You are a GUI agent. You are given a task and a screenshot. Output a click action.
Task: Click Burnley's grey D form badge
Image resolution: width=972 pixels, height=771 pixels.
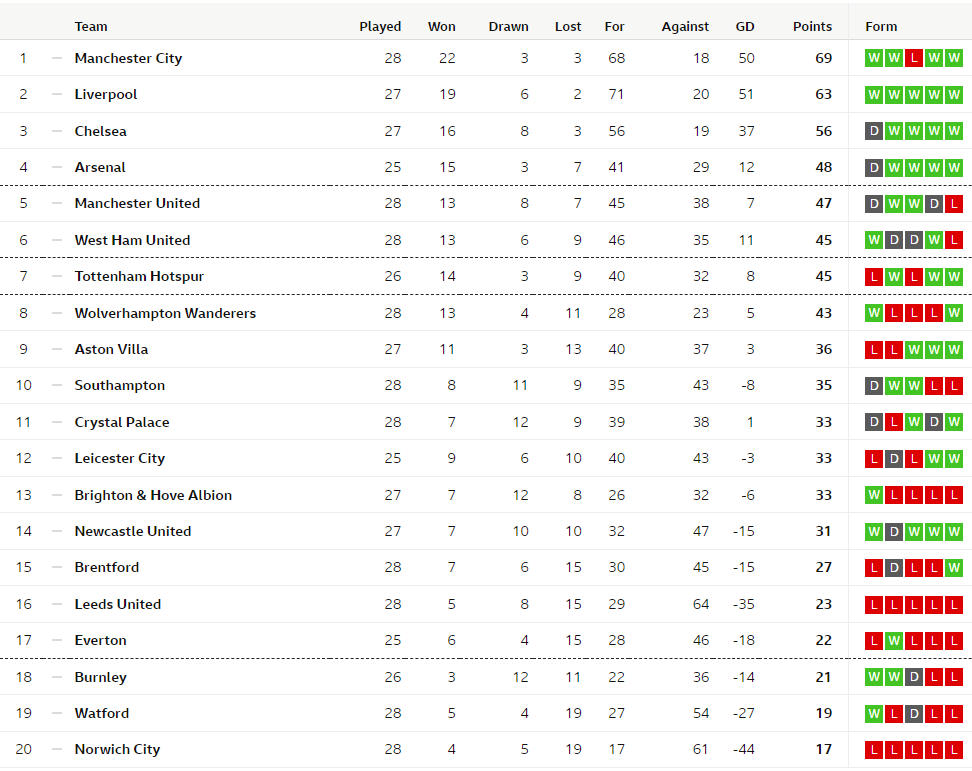click(x=914, y=677)
